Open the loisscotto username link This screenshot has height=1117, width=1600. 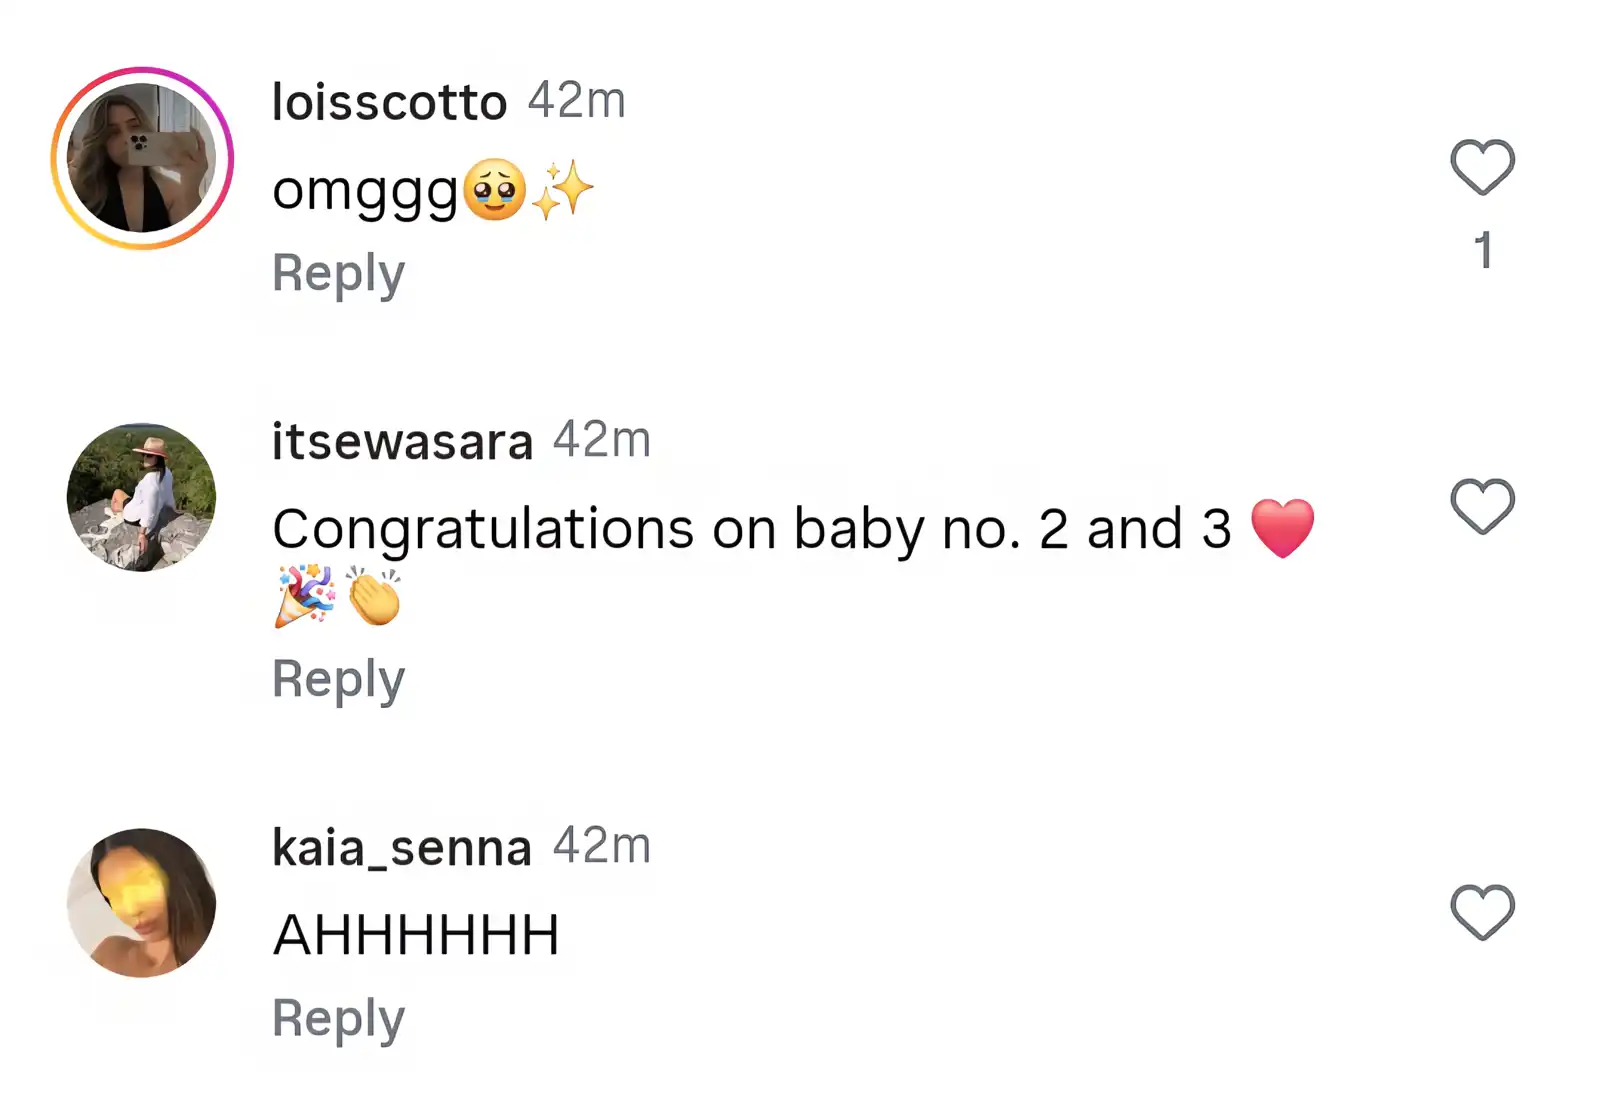tap(389, 102)
